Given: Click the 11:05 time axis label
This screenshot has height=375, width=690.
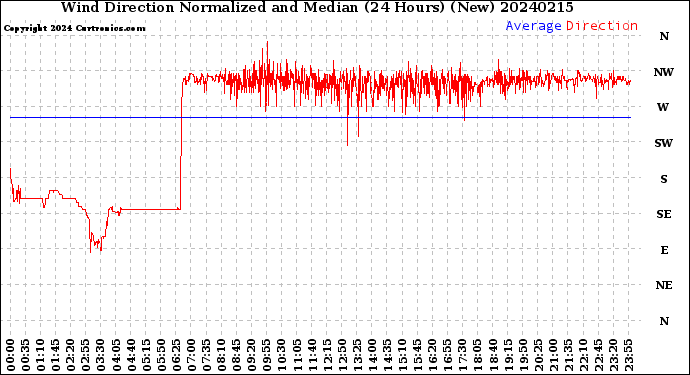Looking at the screenshot, I should click(x=297, y=355).
